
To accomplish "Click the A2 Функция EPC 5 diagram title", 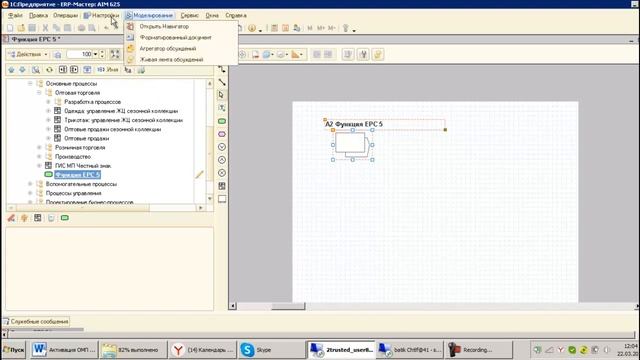I will [x=354, y=124].
